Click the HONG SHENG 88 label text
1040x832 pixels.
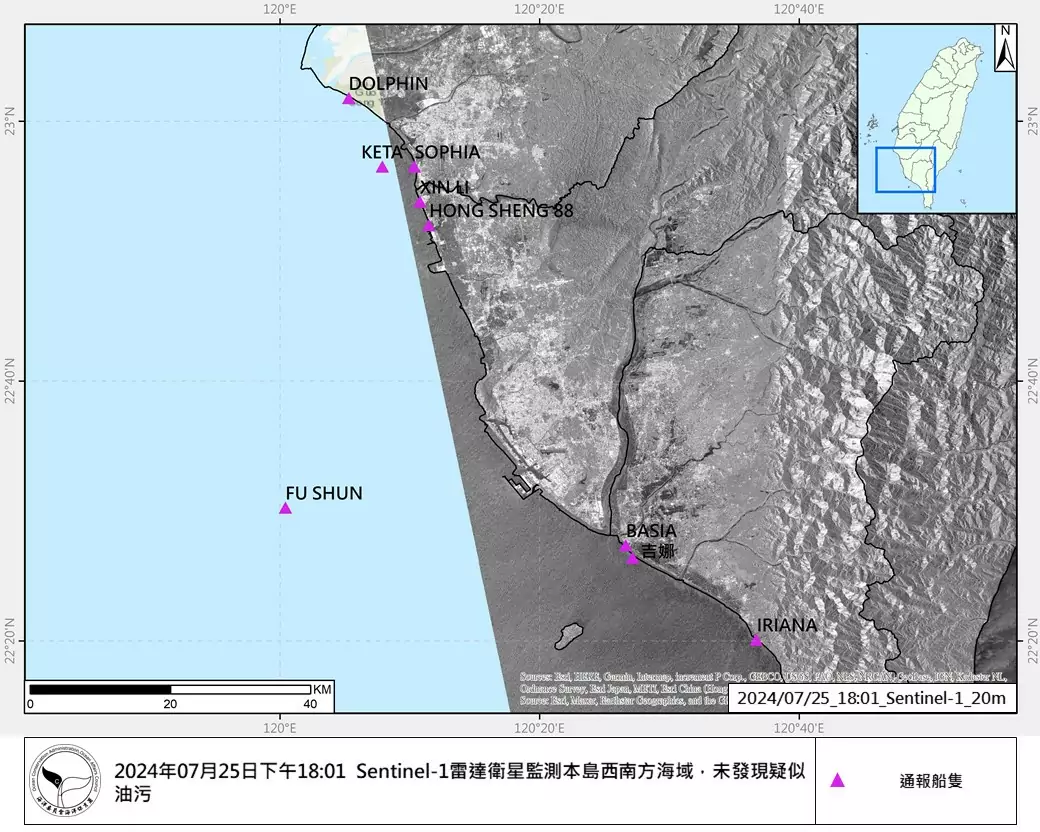point(501,211)
